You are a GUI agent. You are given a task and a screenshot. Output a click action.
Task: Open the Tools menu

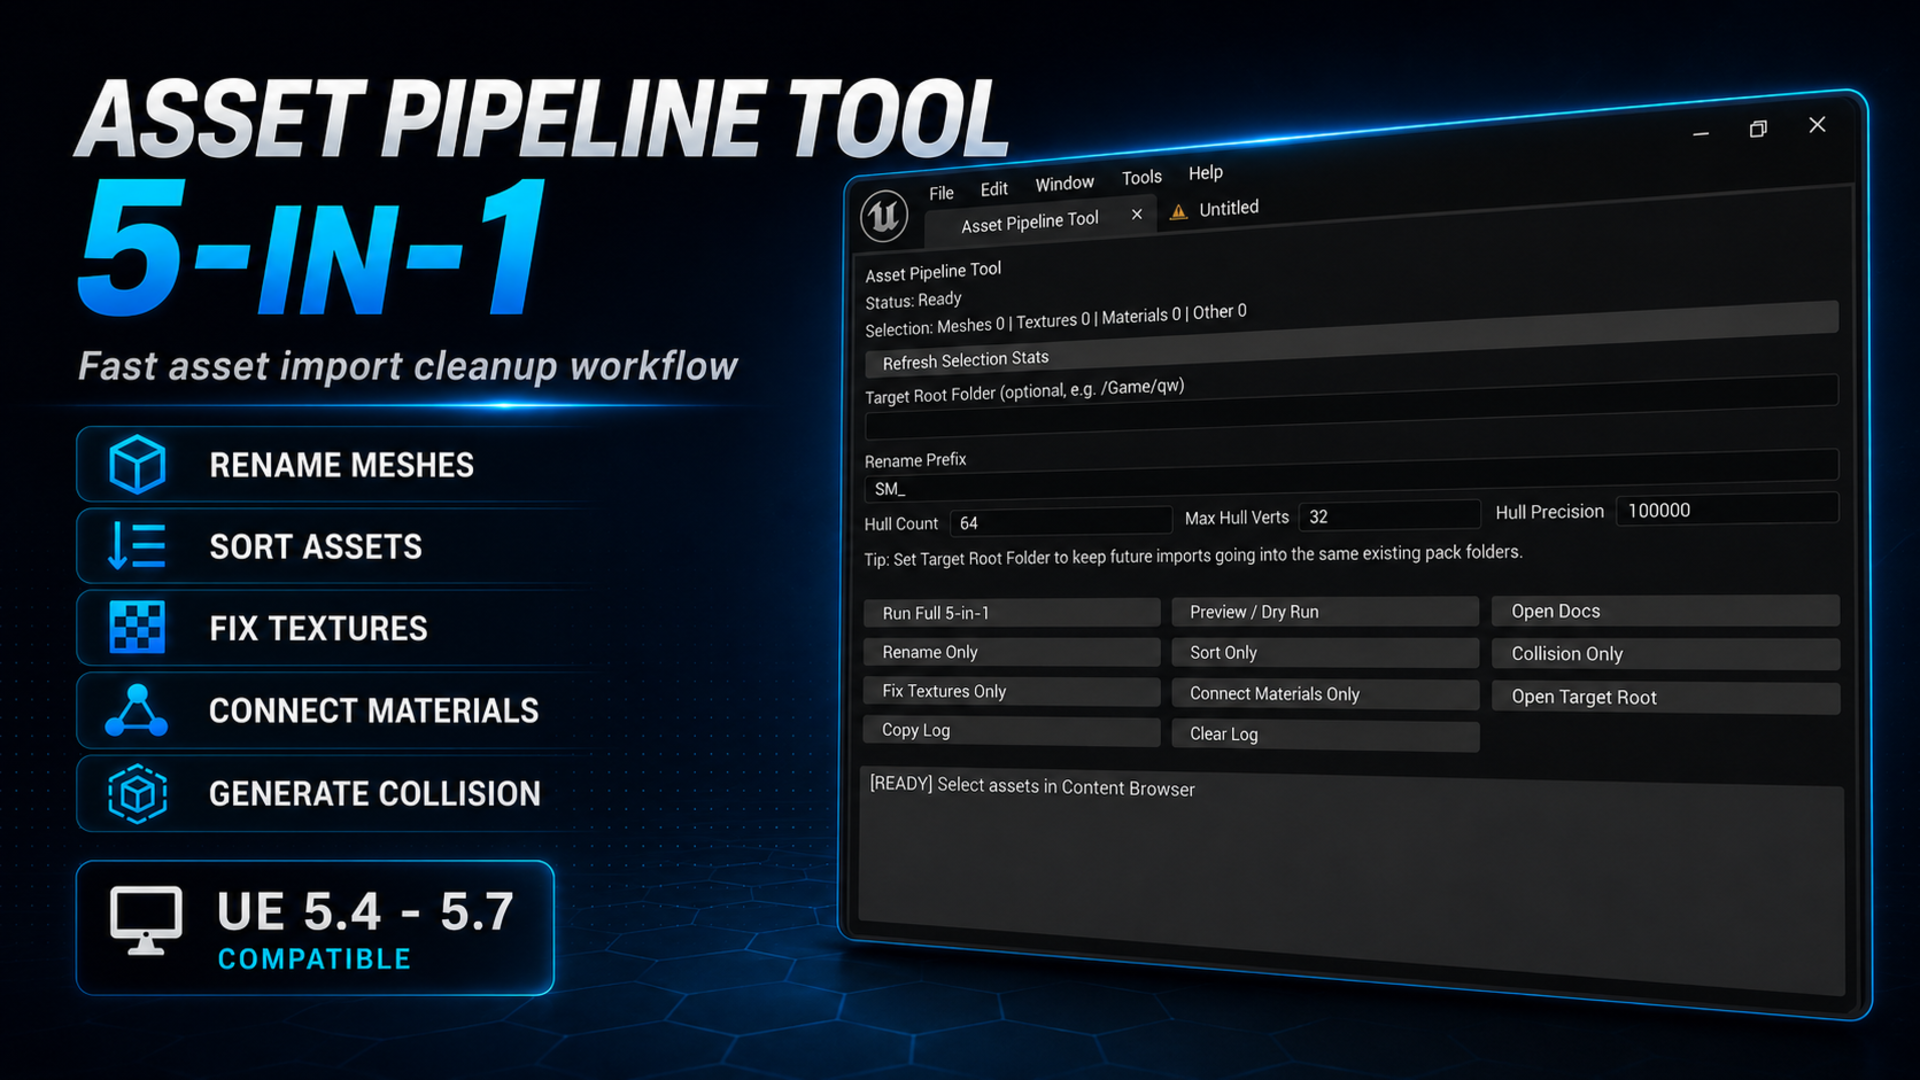(x=1141, y=178)
